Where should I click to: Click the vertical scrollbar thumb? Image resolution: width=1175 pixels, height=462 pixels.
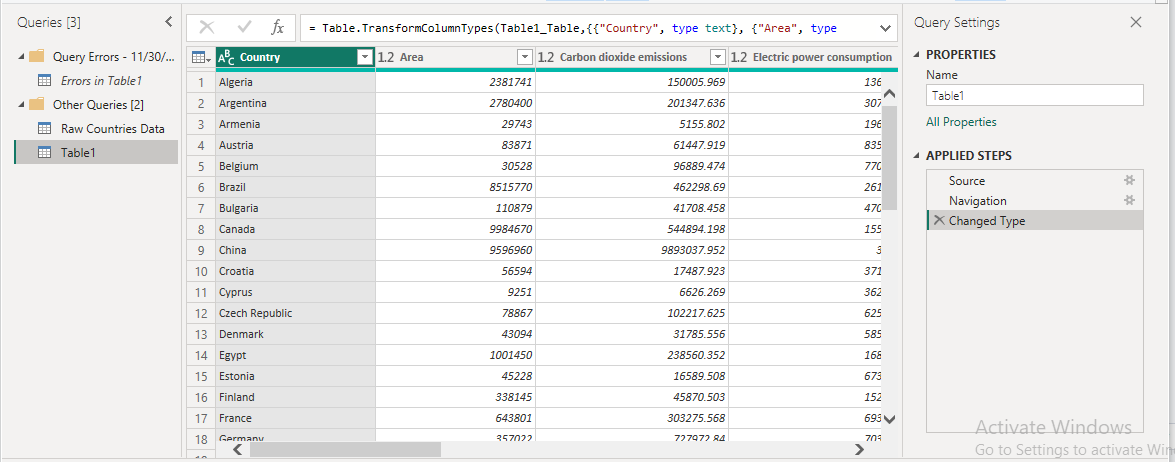point(890,157)
